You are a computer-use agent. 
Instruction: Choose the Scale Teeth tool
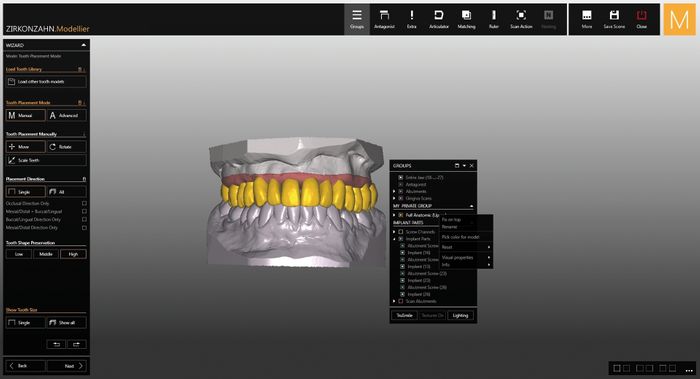(46, 160)
